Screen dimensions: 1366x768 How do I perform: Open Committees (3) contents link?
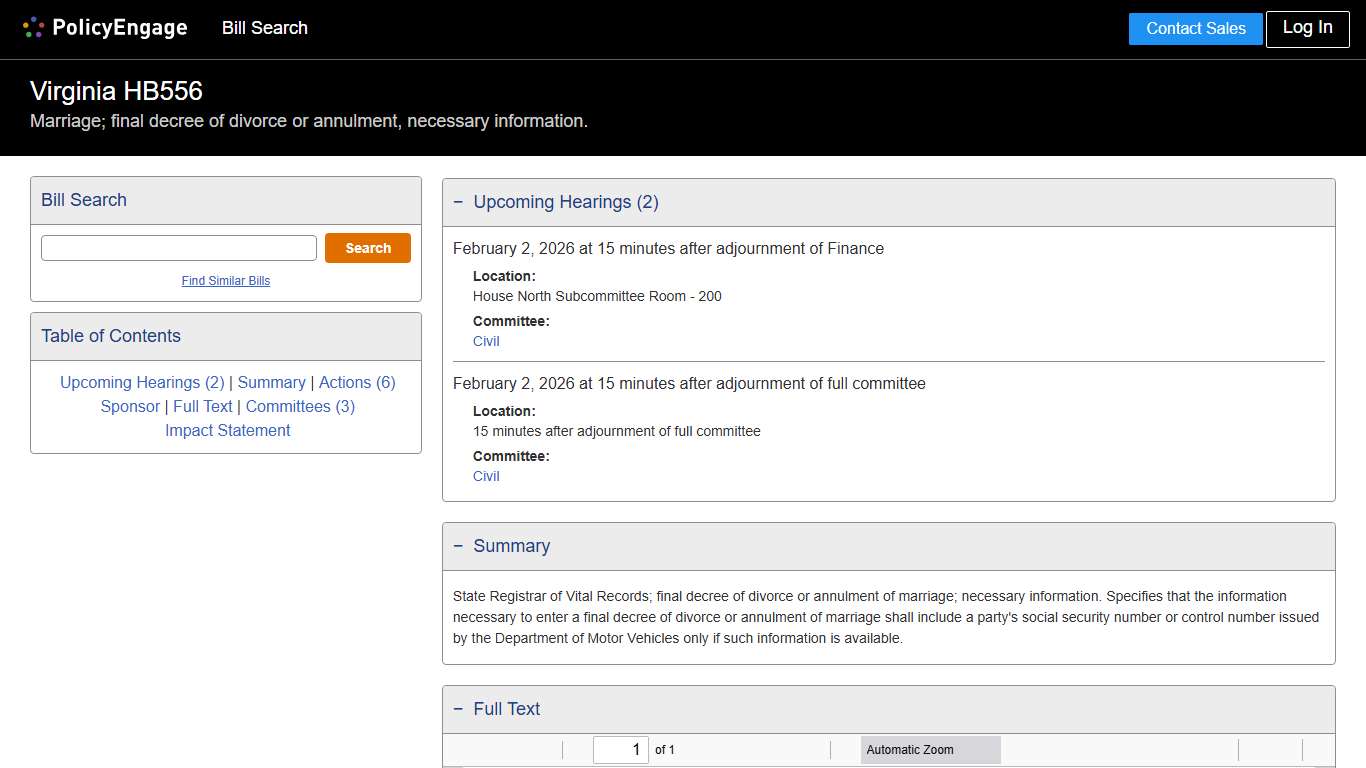300,407
